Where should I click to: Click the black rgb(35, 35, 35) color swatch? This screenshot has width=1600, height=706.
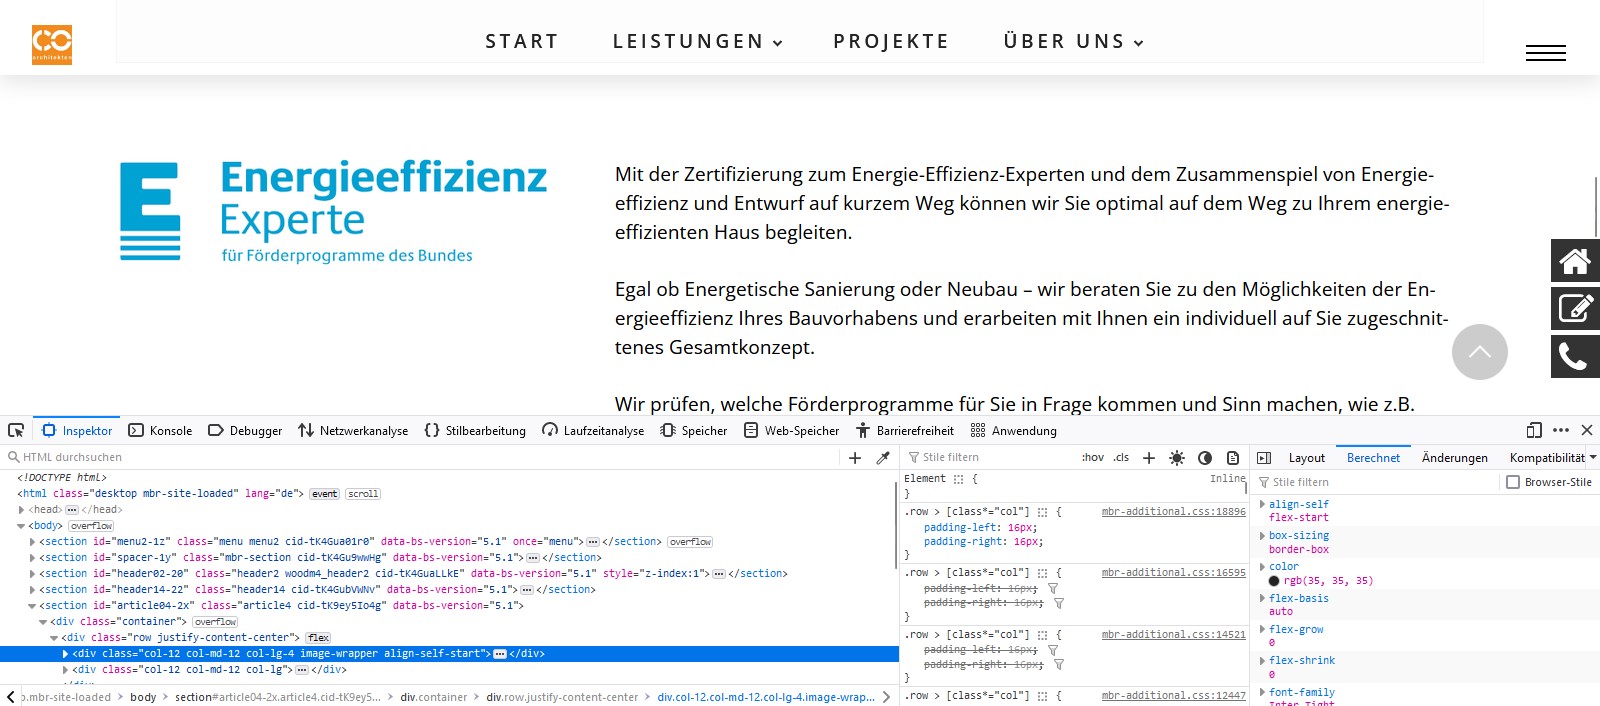point(1274,580)
